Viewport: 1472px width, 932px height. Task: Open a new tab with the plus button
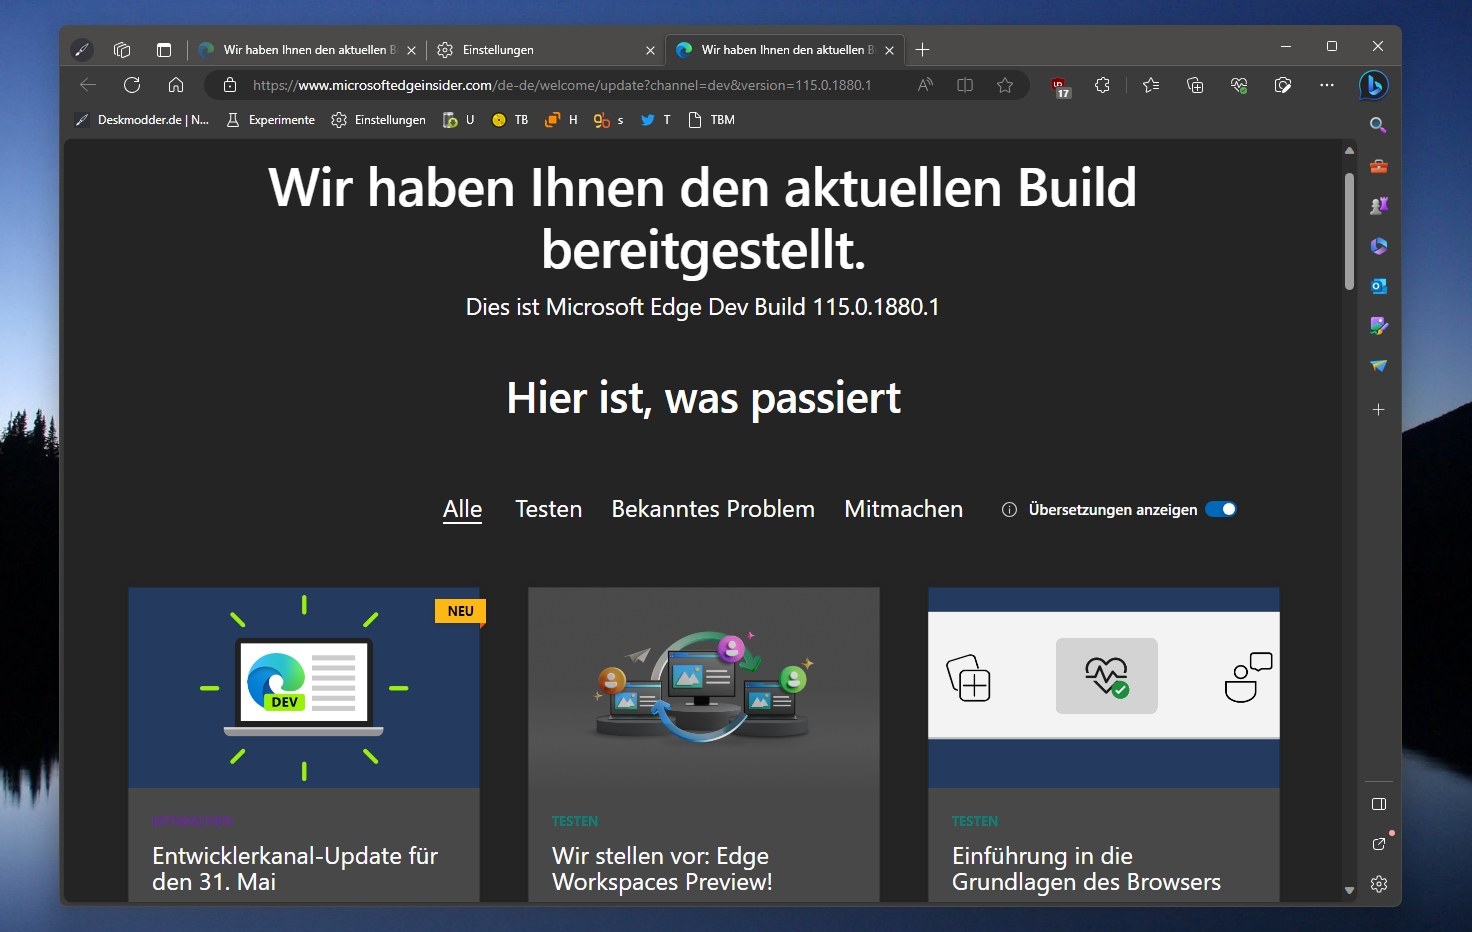[x=922, y=49]
